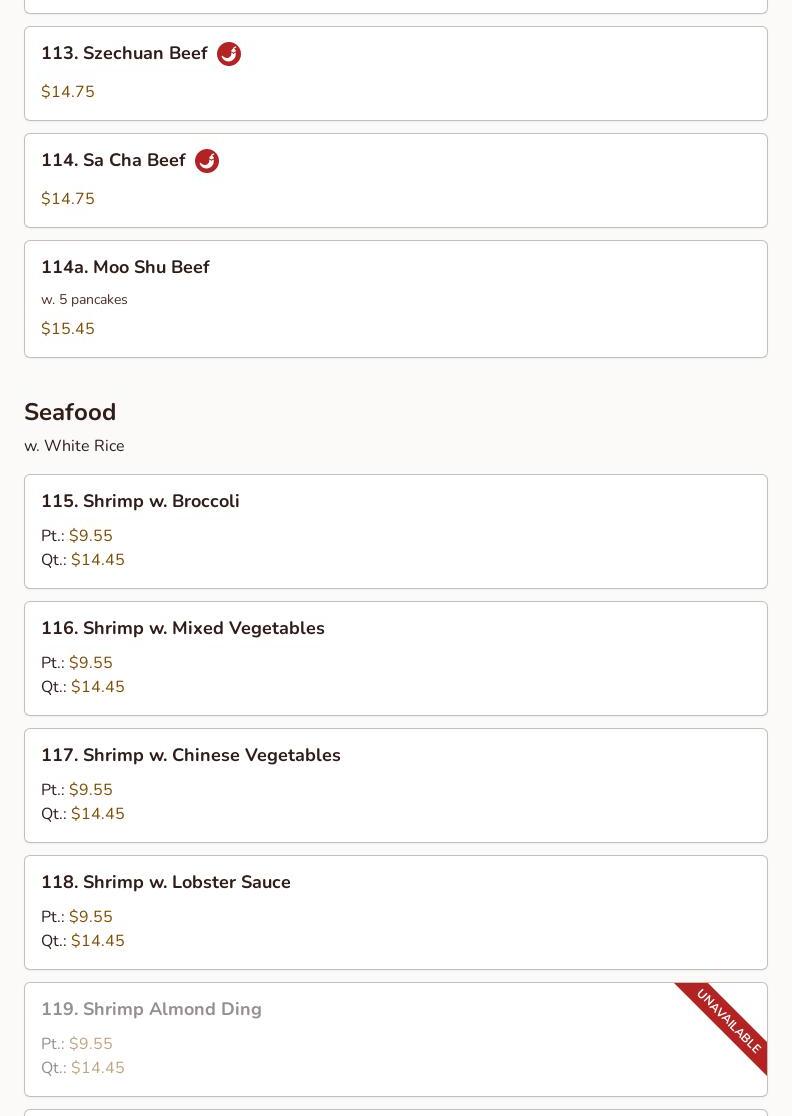Screen dimensions: 792x1116
Task: Open 114a. Moo Shu Beef item
Action: (396, 299)
